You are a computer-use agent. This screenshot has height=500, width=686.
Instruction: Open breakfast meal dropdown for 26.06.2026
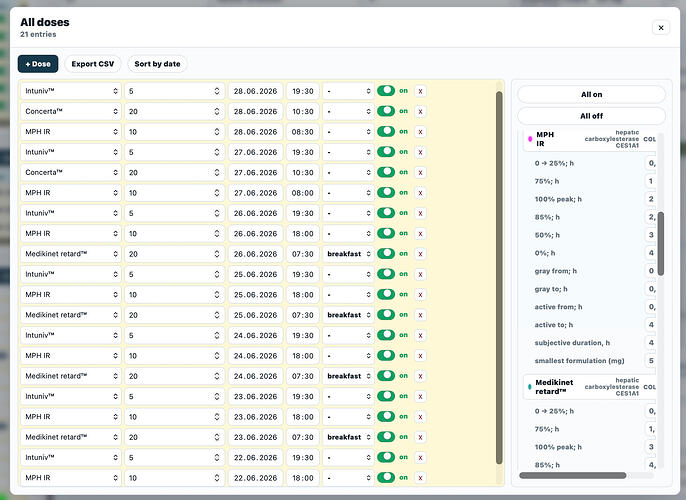[348, 254]
